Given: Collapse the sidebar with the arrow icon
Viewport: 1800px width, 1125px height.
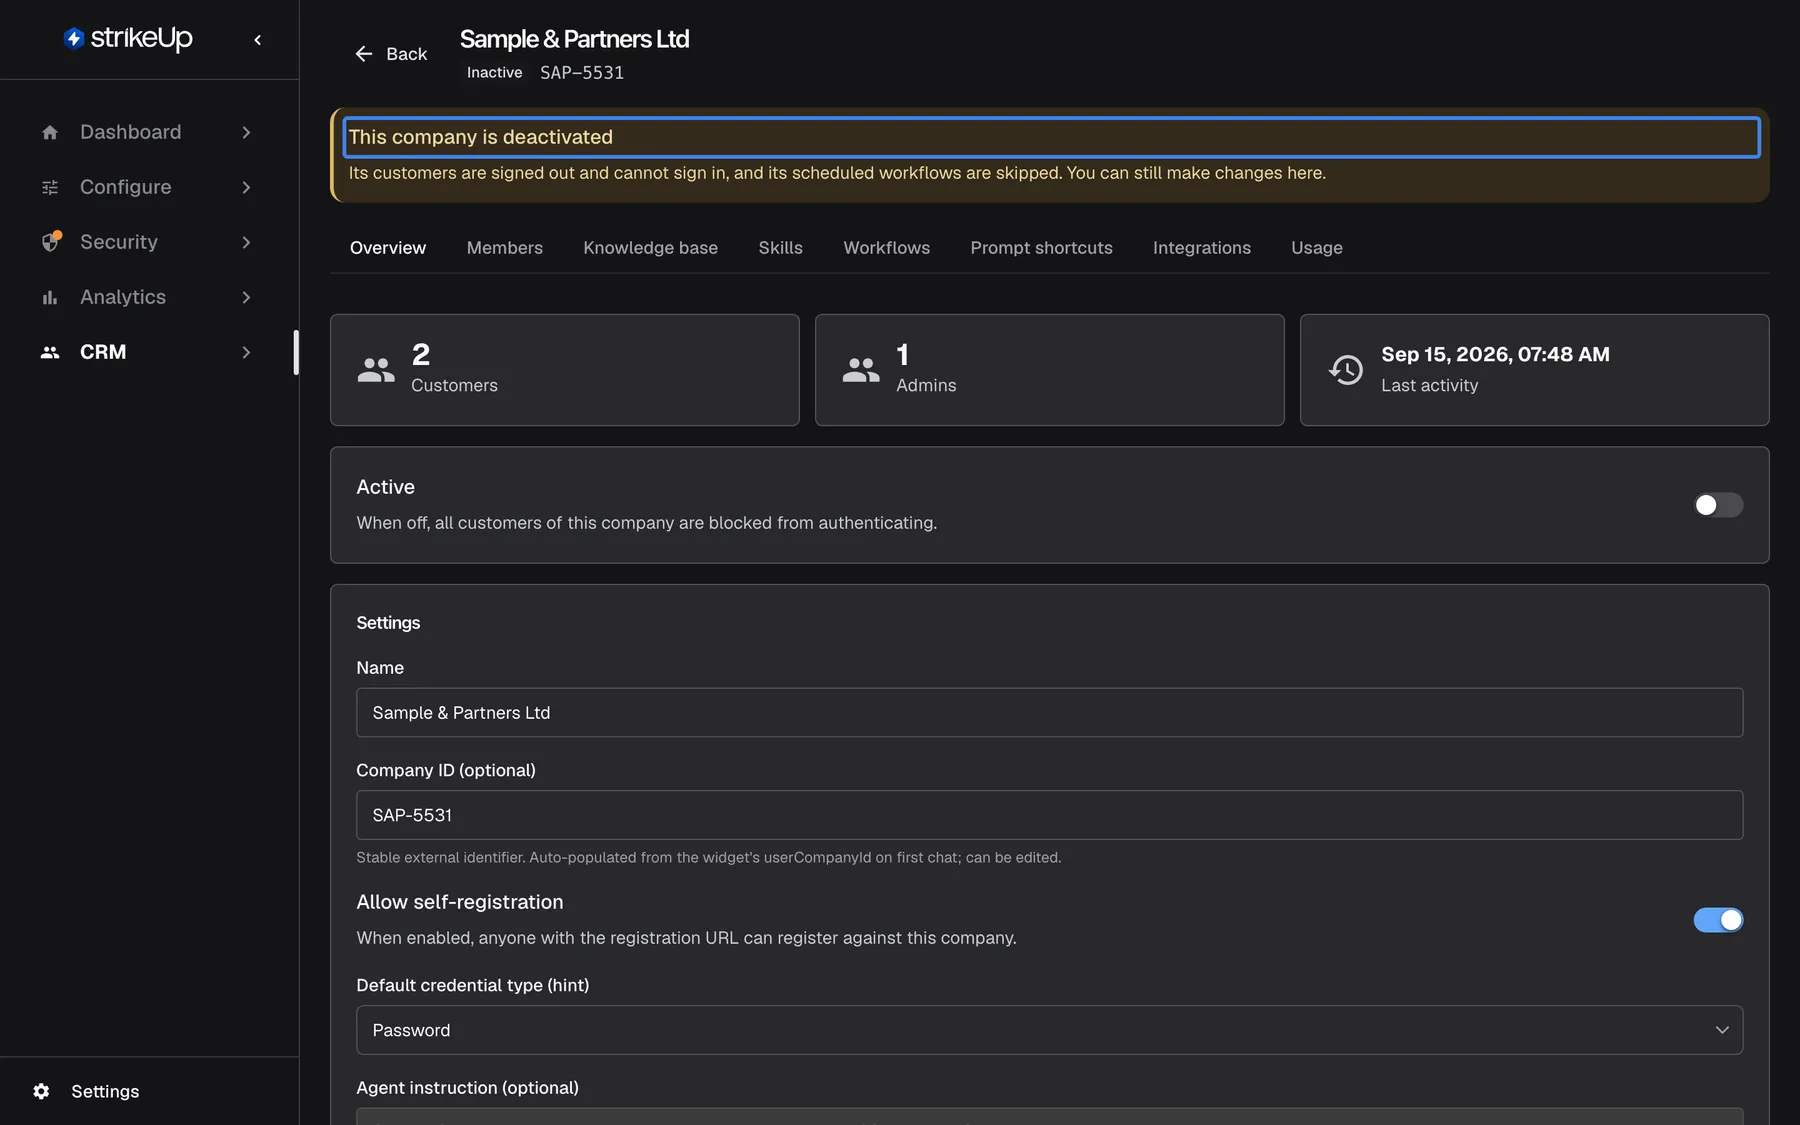Looking at the screenshot, I should pos(258,40).
